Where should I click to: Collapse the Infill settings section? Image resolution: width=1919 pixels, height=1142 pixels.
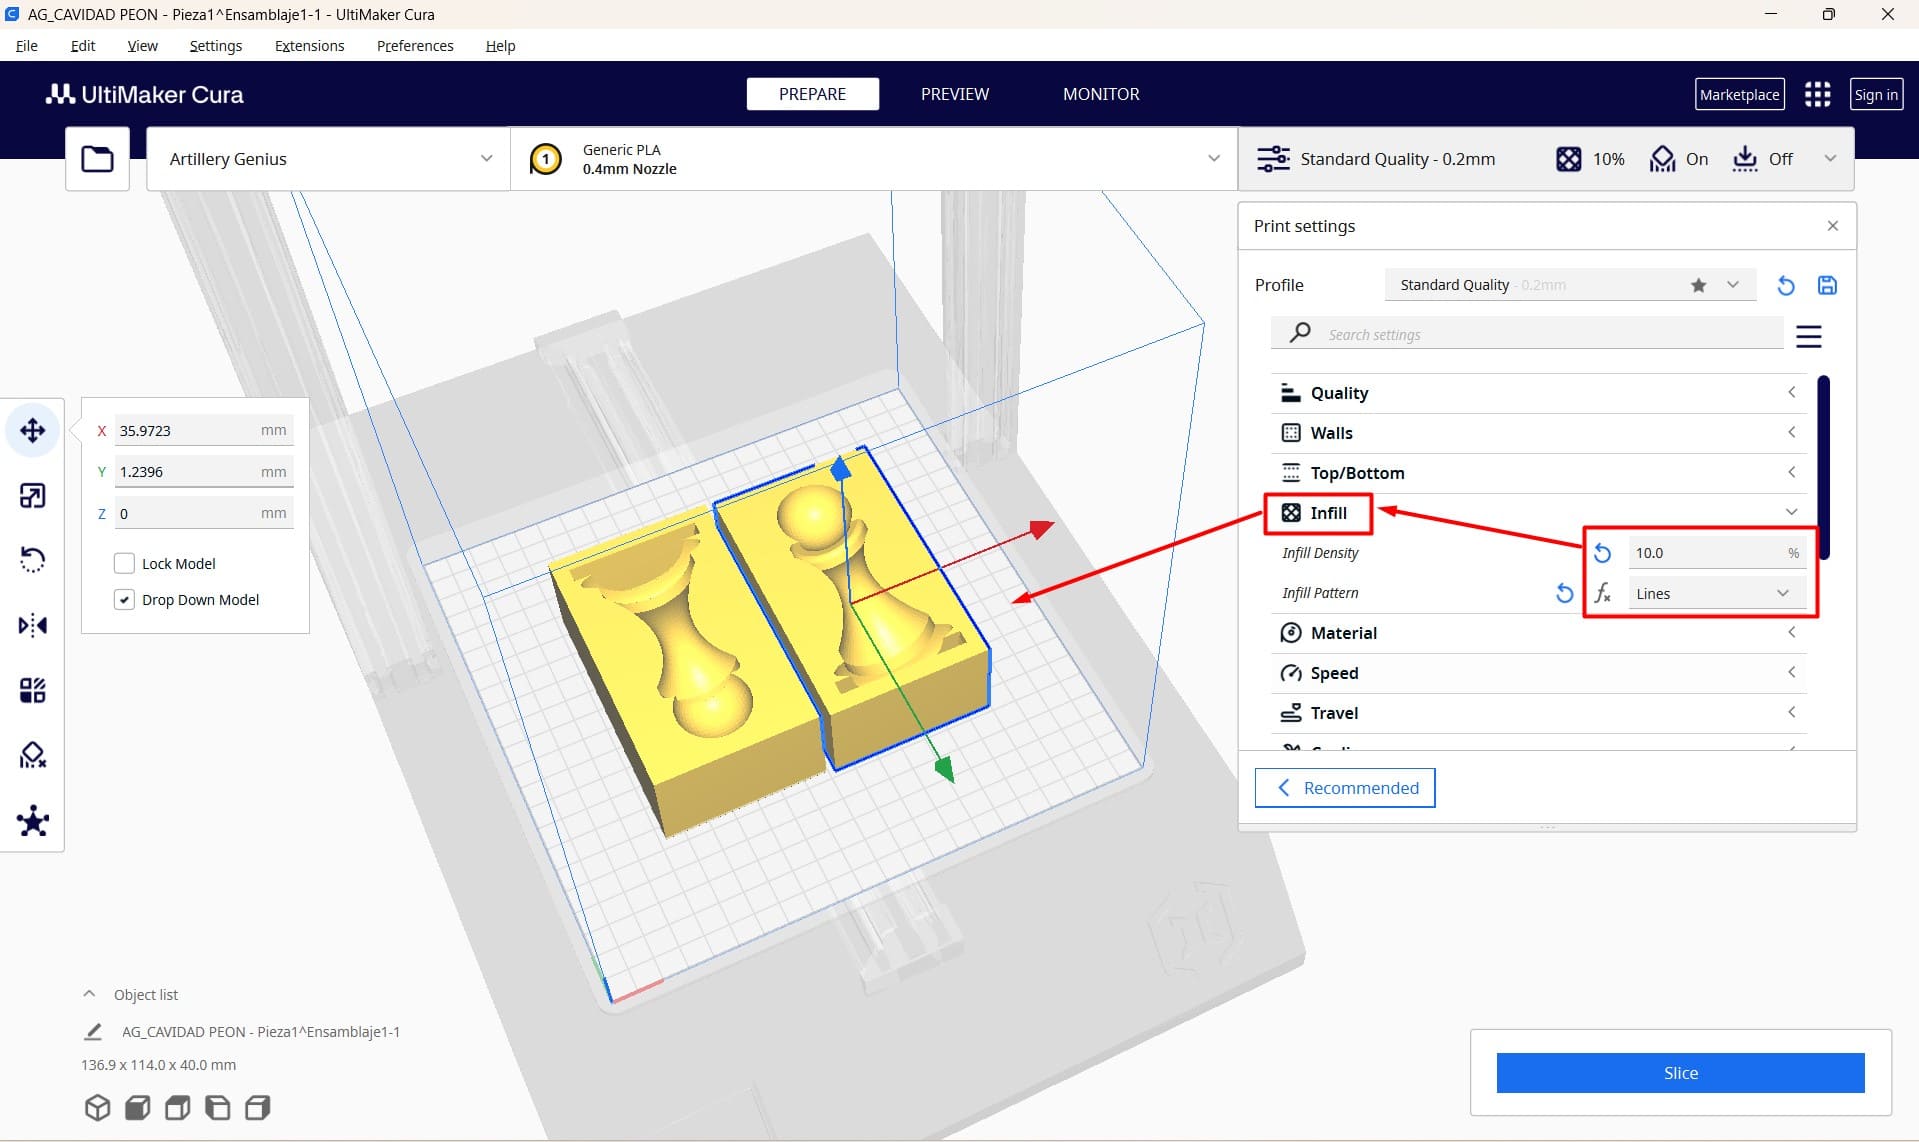(1538, 513)
